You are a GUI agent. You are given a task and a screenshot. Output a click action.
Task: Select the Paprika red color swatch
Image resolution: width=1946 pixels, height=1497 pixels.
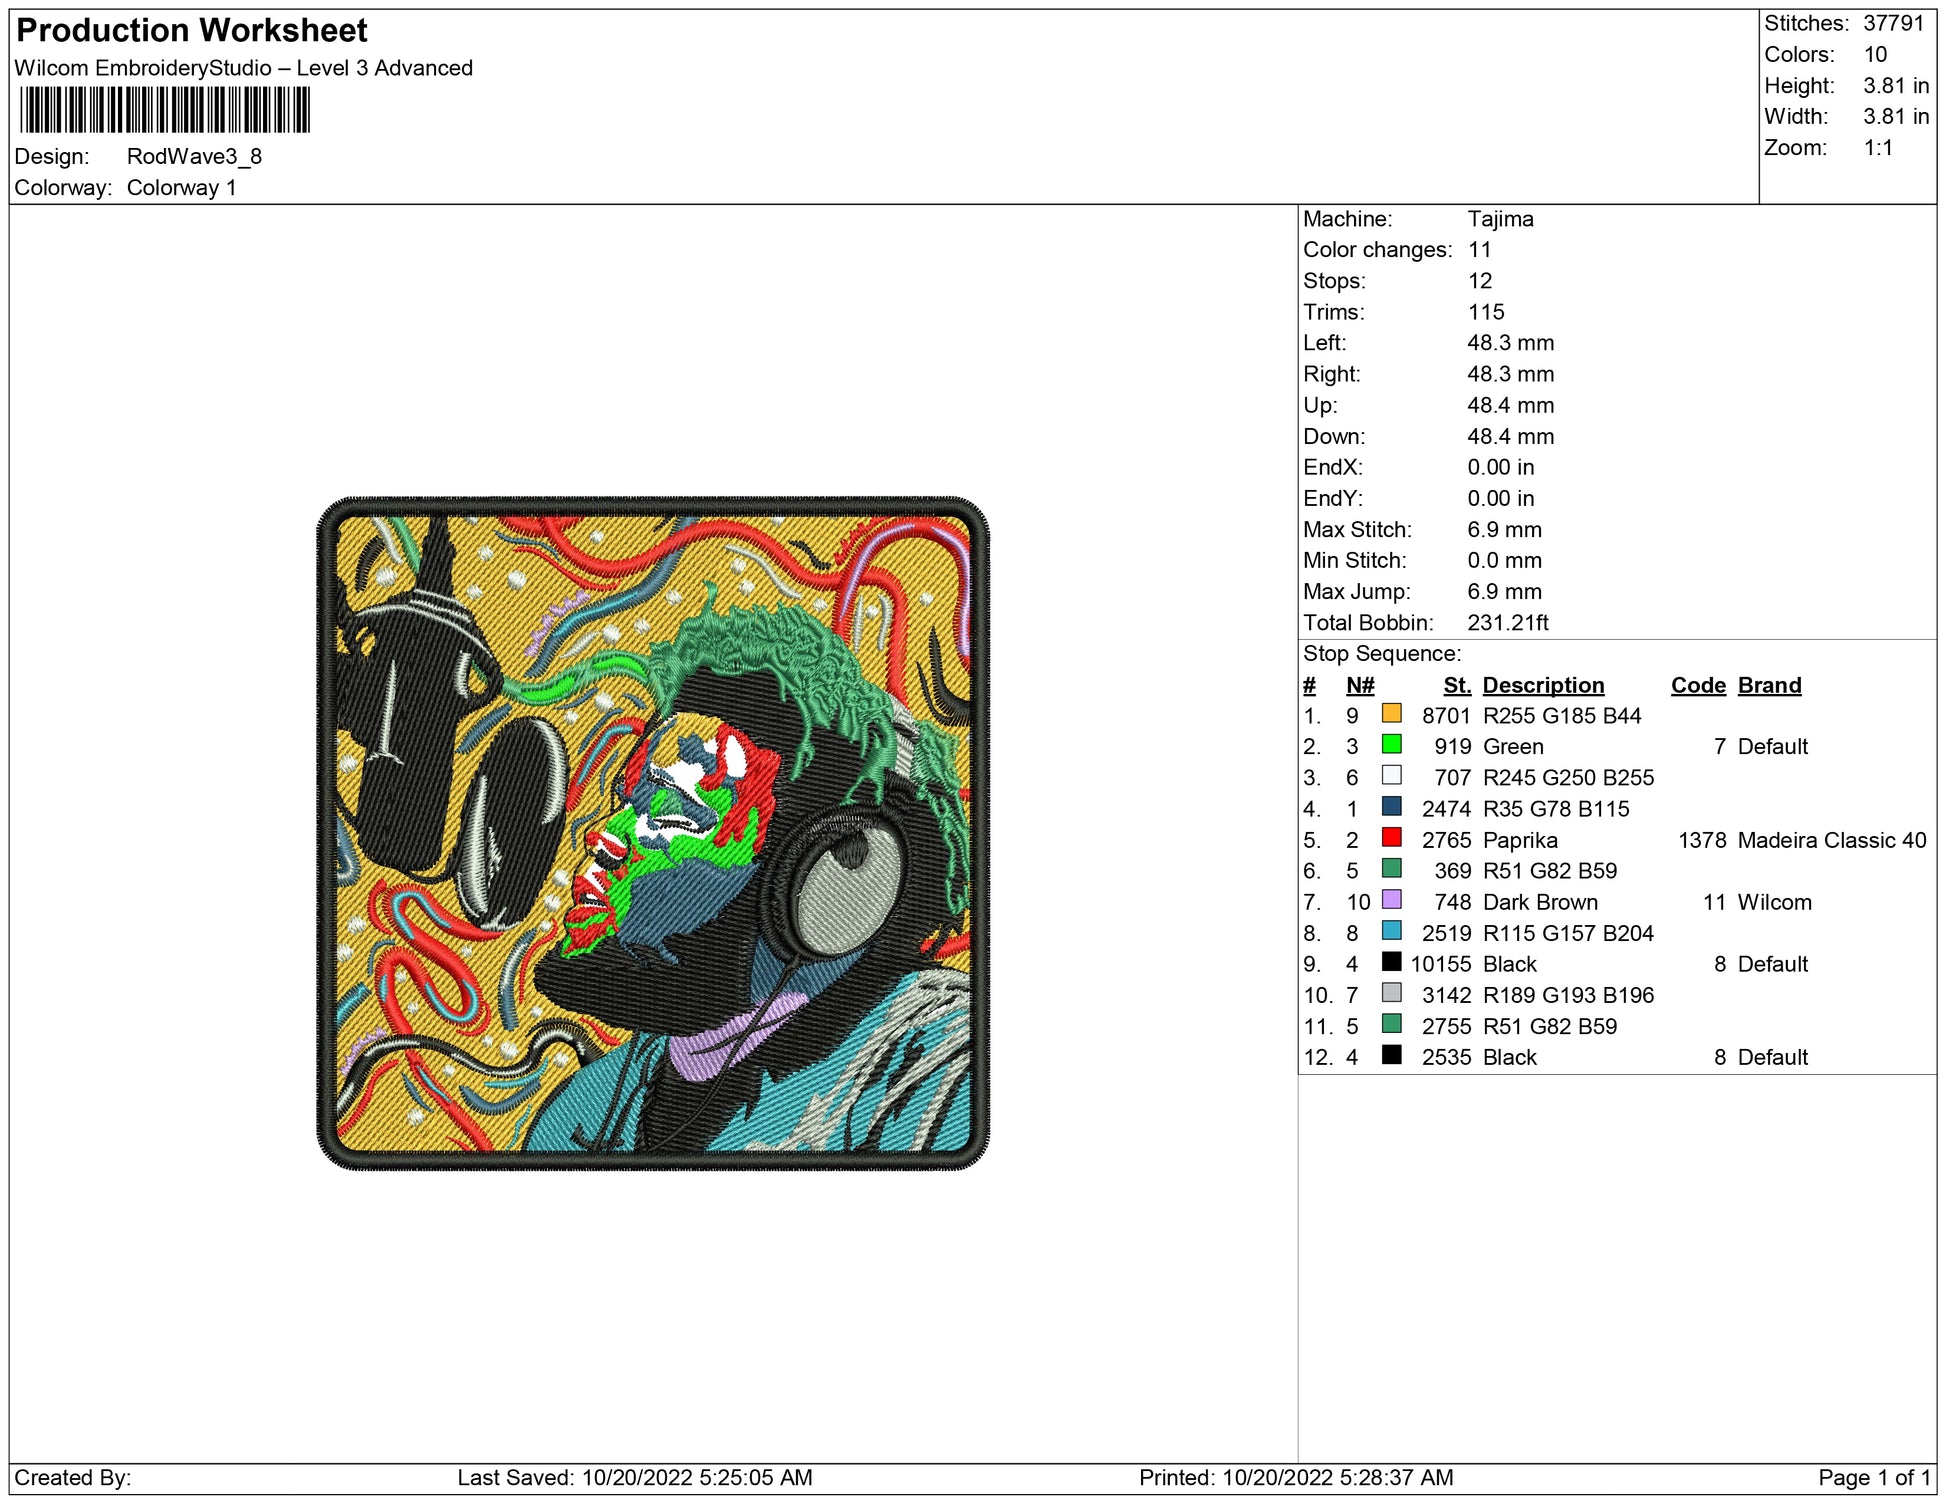[1391, 838]
